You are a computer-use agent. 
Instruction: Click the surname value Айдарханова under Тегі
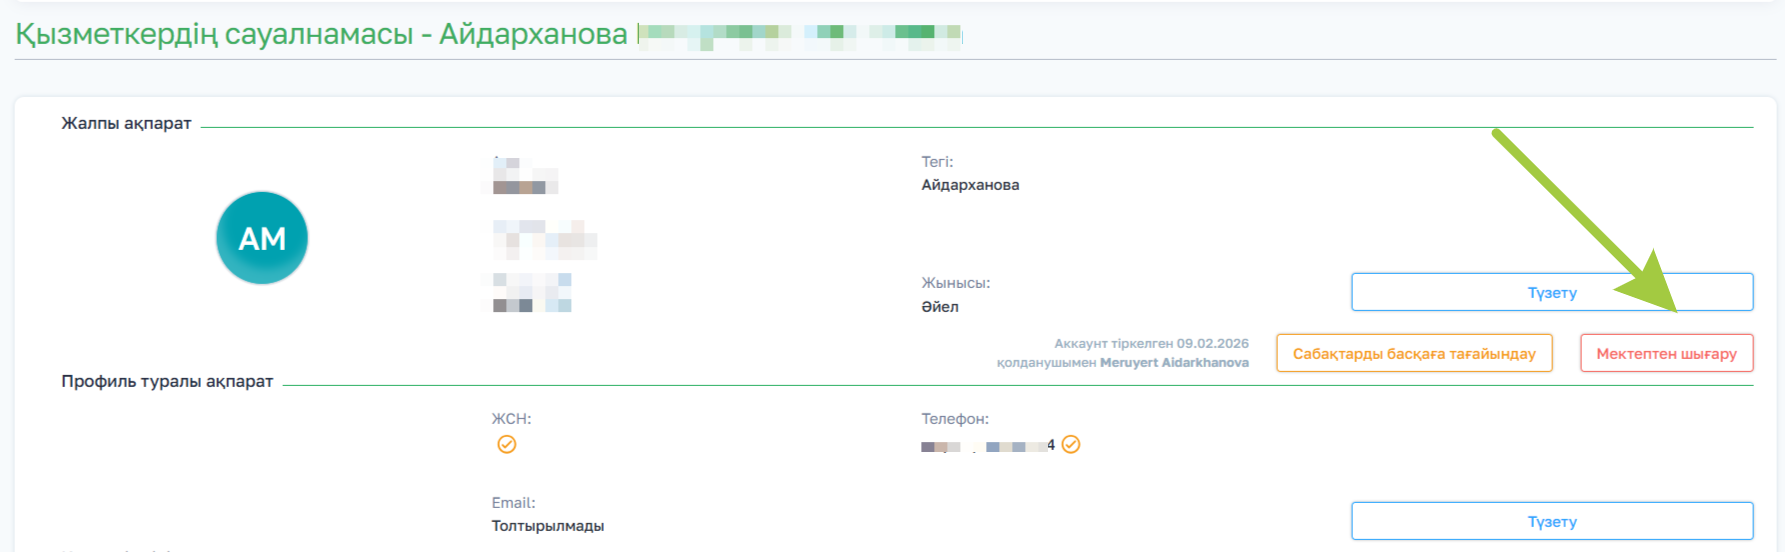(x=970, y=185)
